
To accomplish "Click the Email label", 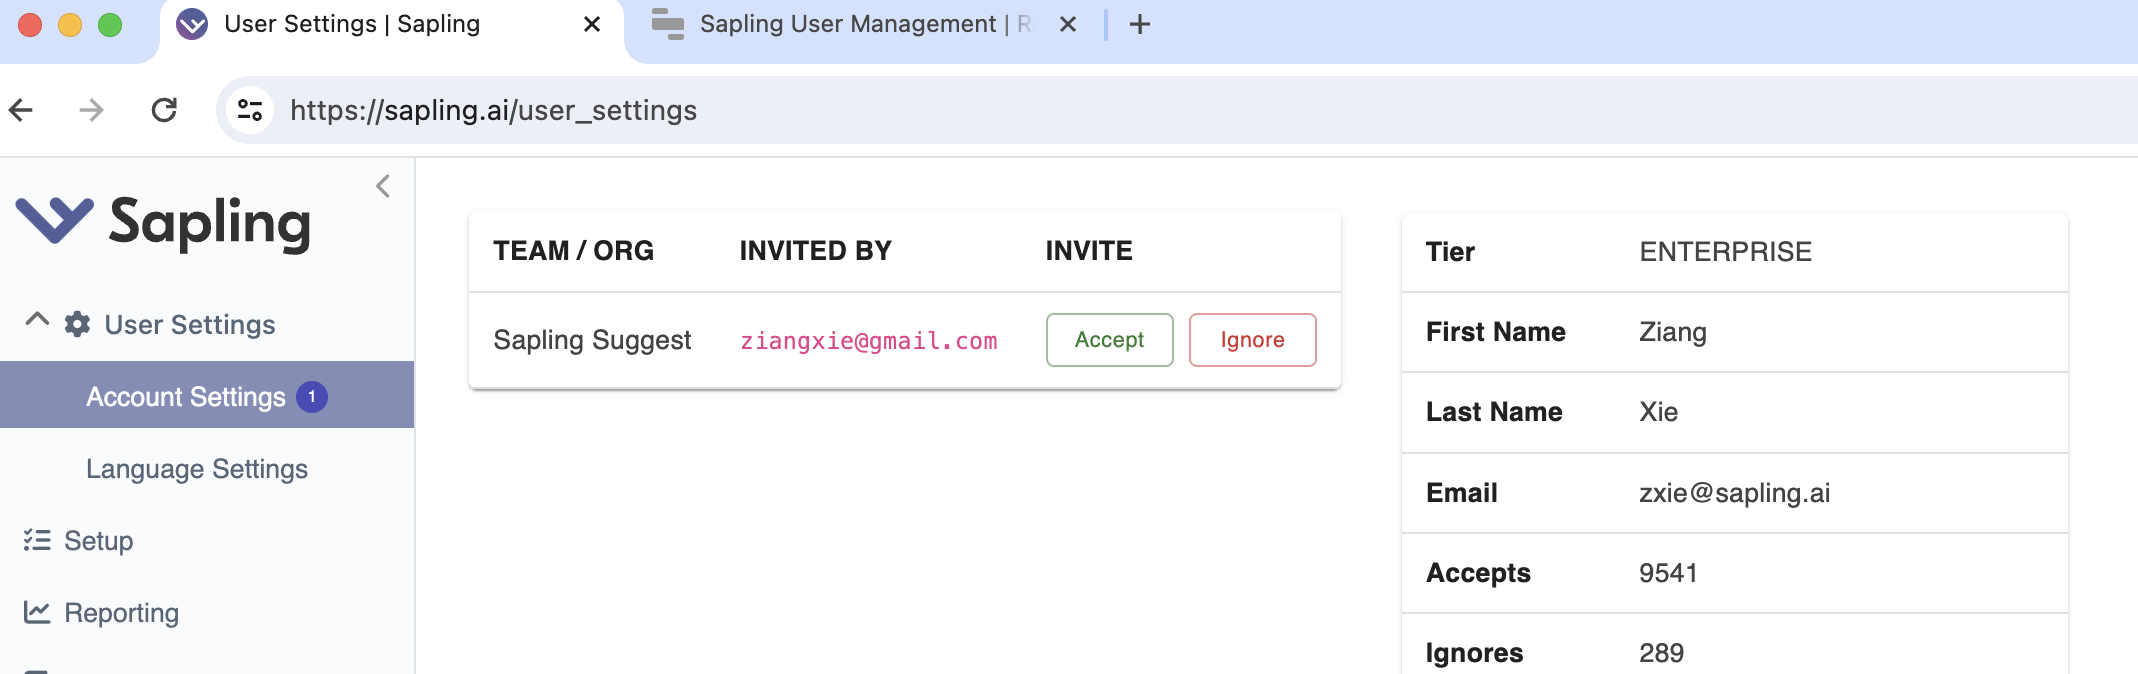I will coord(1462,493).
